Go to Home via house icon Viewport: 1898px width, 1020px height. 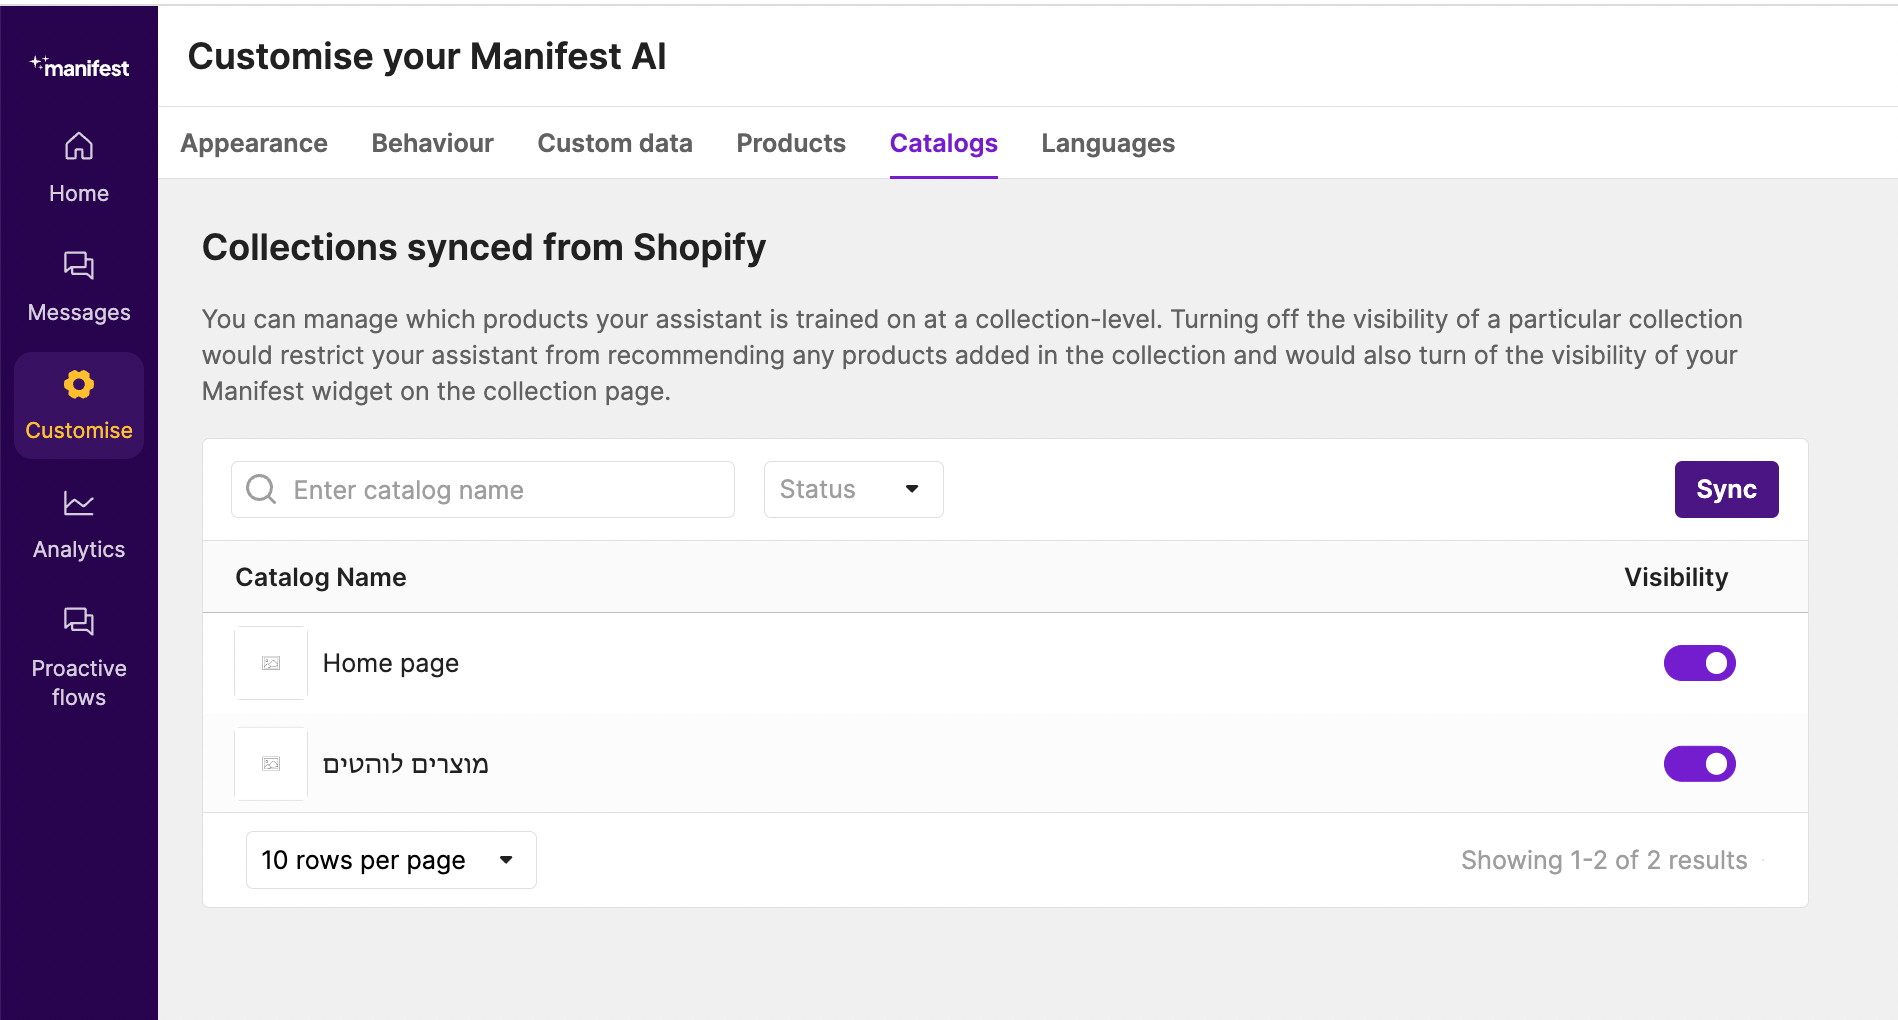(x=79, y=147)
